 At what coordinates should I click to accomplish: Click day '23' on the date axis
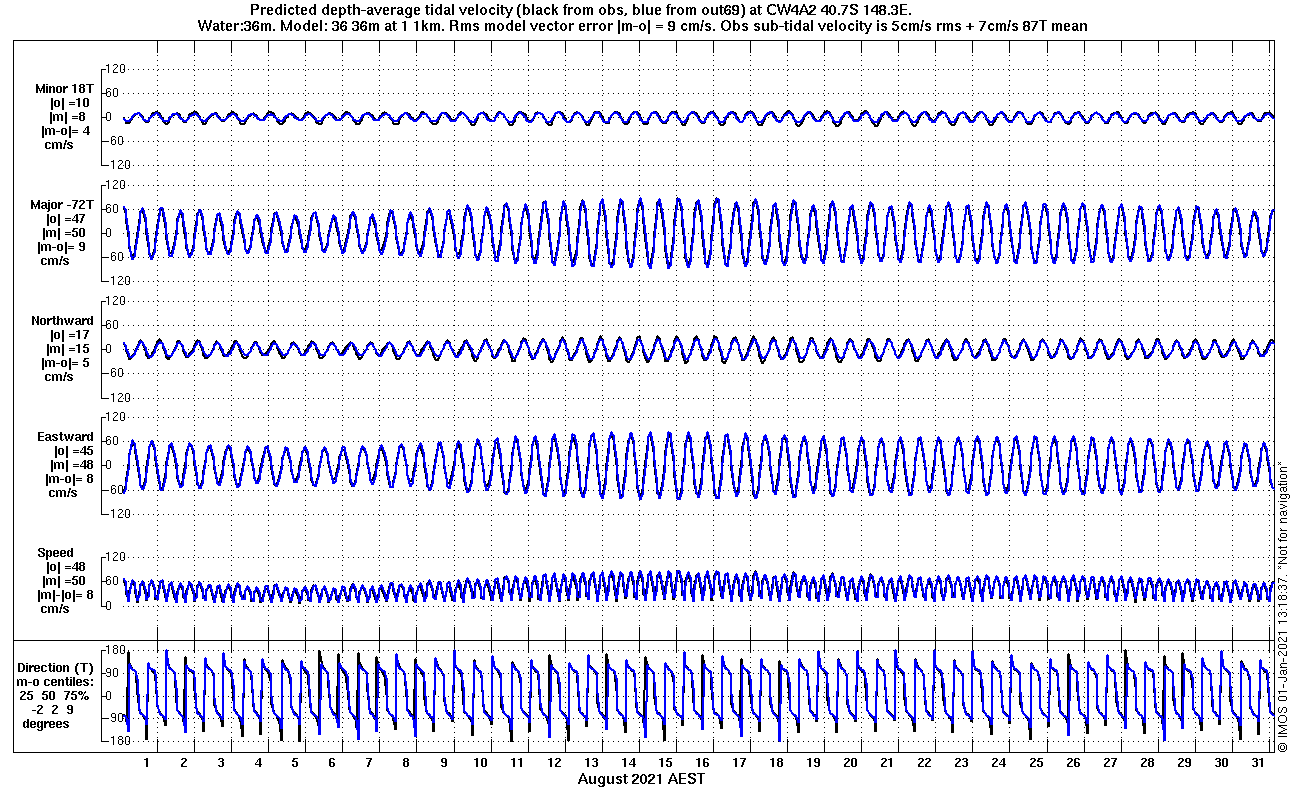(961, 763)
